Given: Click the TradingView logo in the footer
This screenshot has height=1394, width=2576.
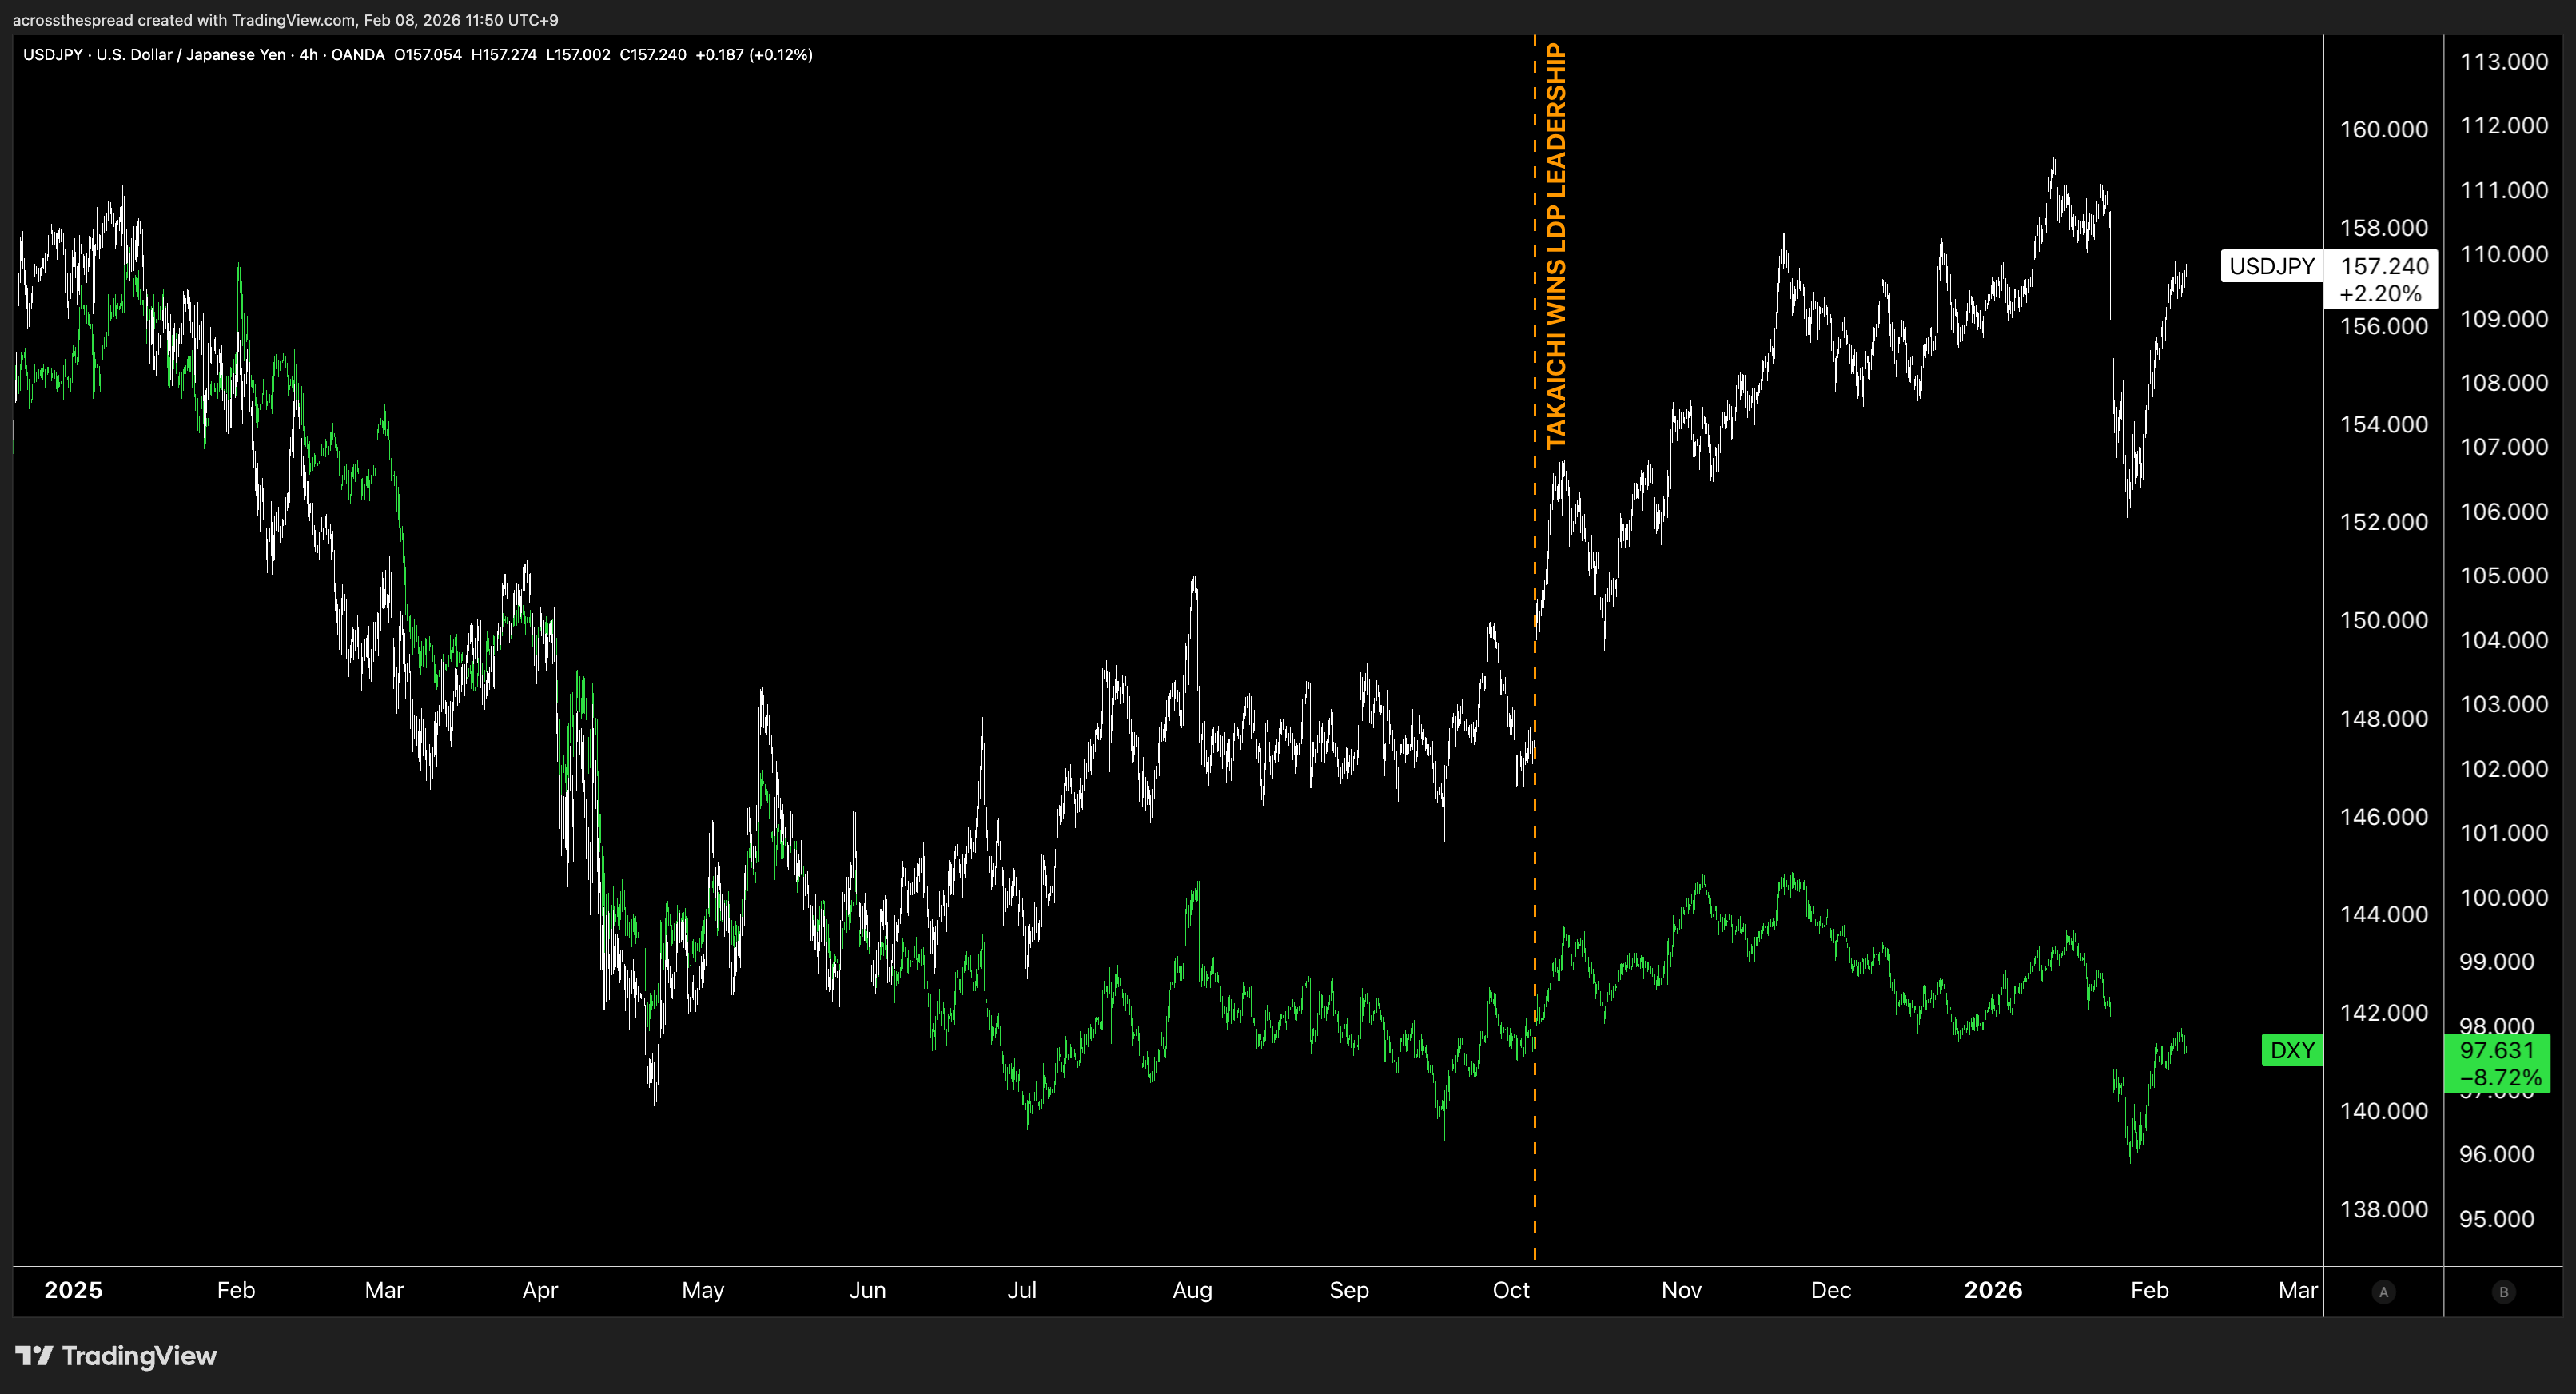Looking at the screenshot, I should 116,1356.
